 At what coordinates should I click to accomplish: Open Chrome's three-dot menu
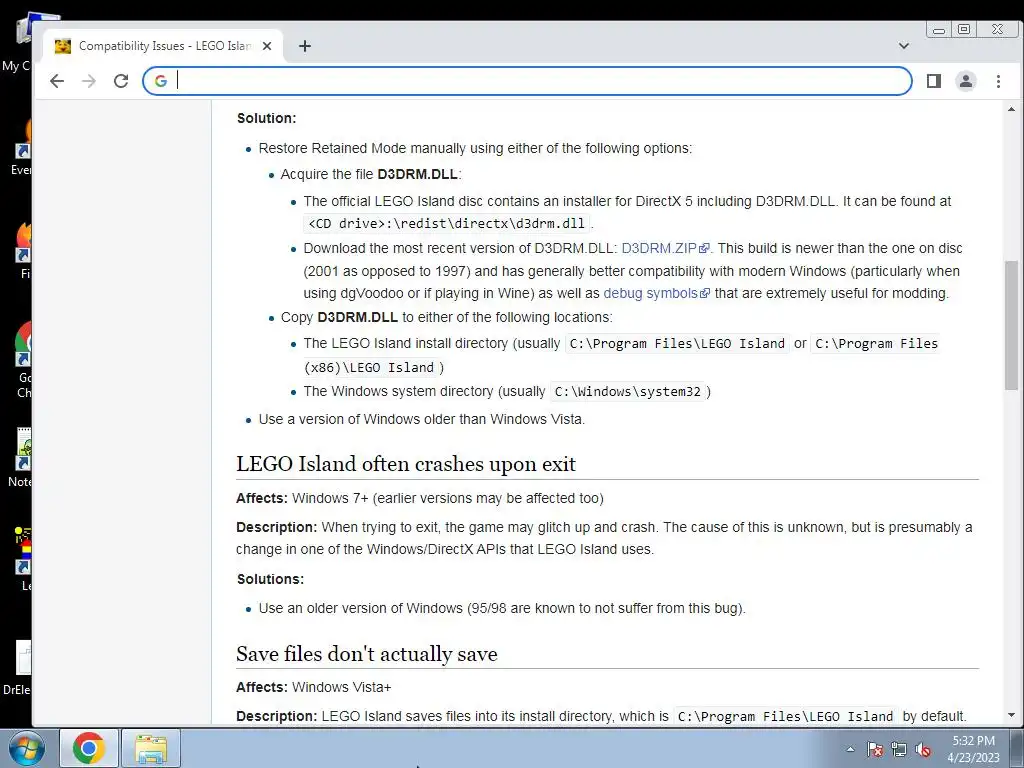pyautogui.click(x=998, y=81)
